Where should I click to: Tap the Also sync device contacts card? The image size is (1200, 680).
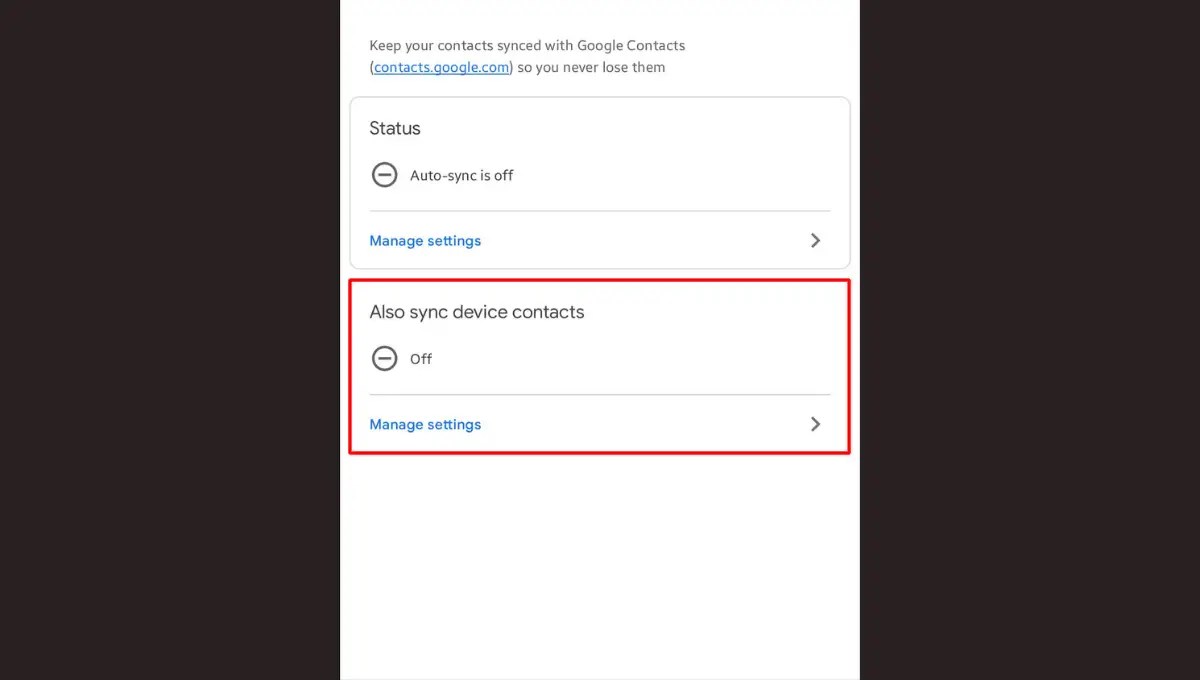[x=598, y=366]
